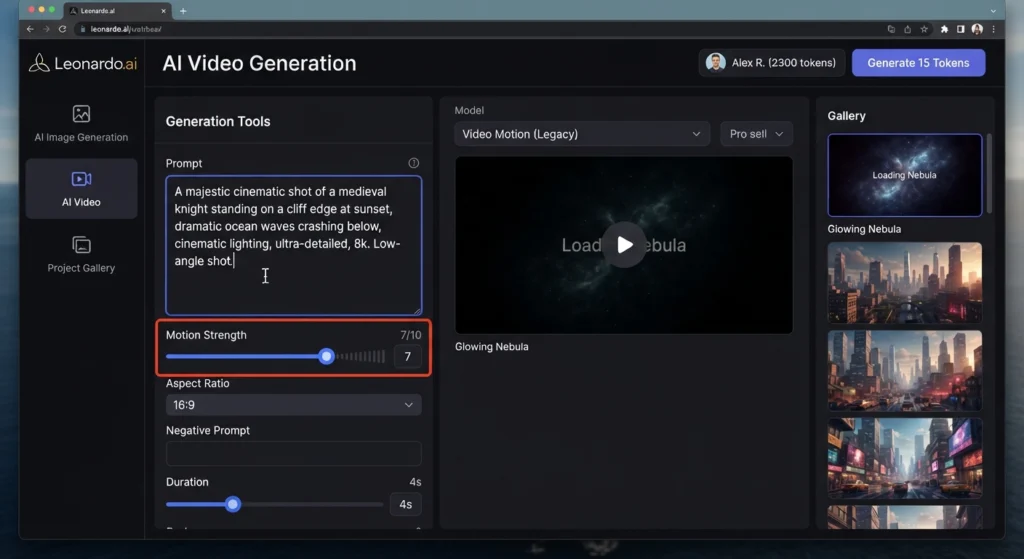
Task: Click the Alex R. user avatar
Action: click(x=716, y=63)
